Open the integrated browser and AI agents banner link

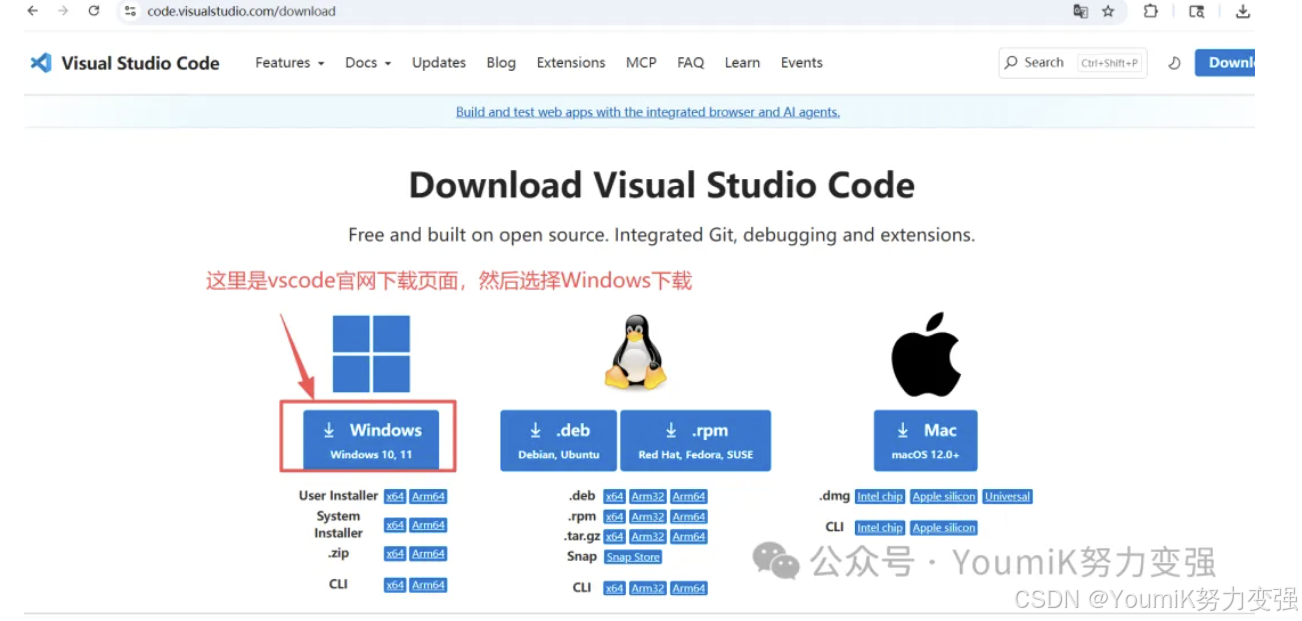648,112
